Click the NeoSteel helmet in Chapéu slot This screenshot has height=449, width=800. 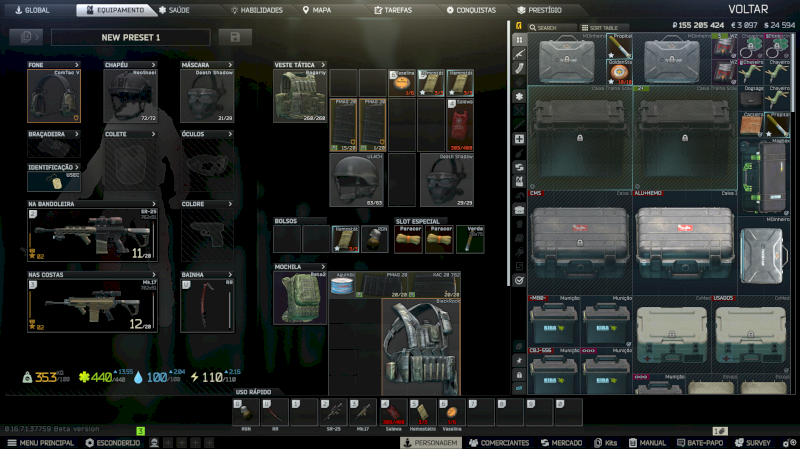(x=130, y=96)
